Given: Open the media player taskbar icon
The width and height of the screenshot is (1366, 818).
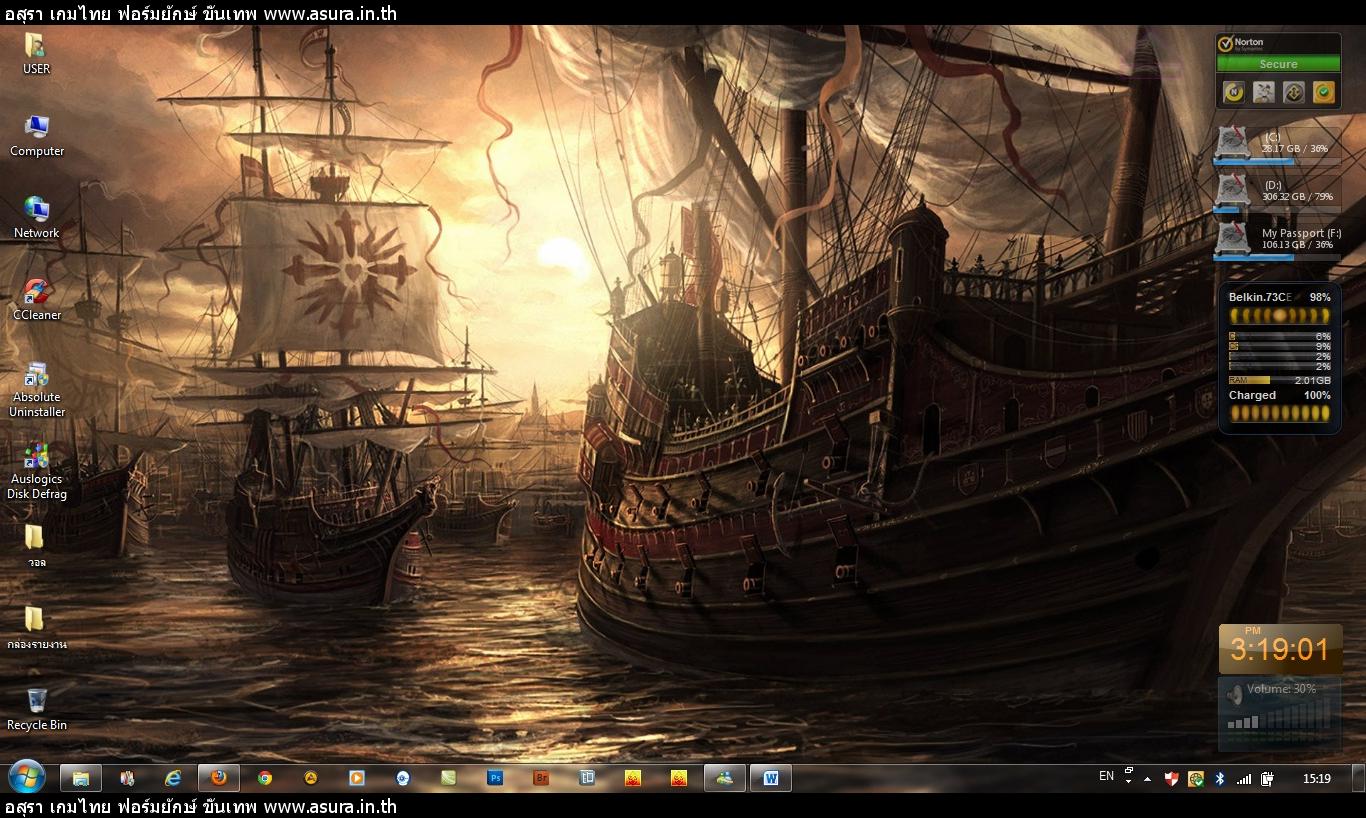Looking at the screenshot, I should [x=357, y=777].
